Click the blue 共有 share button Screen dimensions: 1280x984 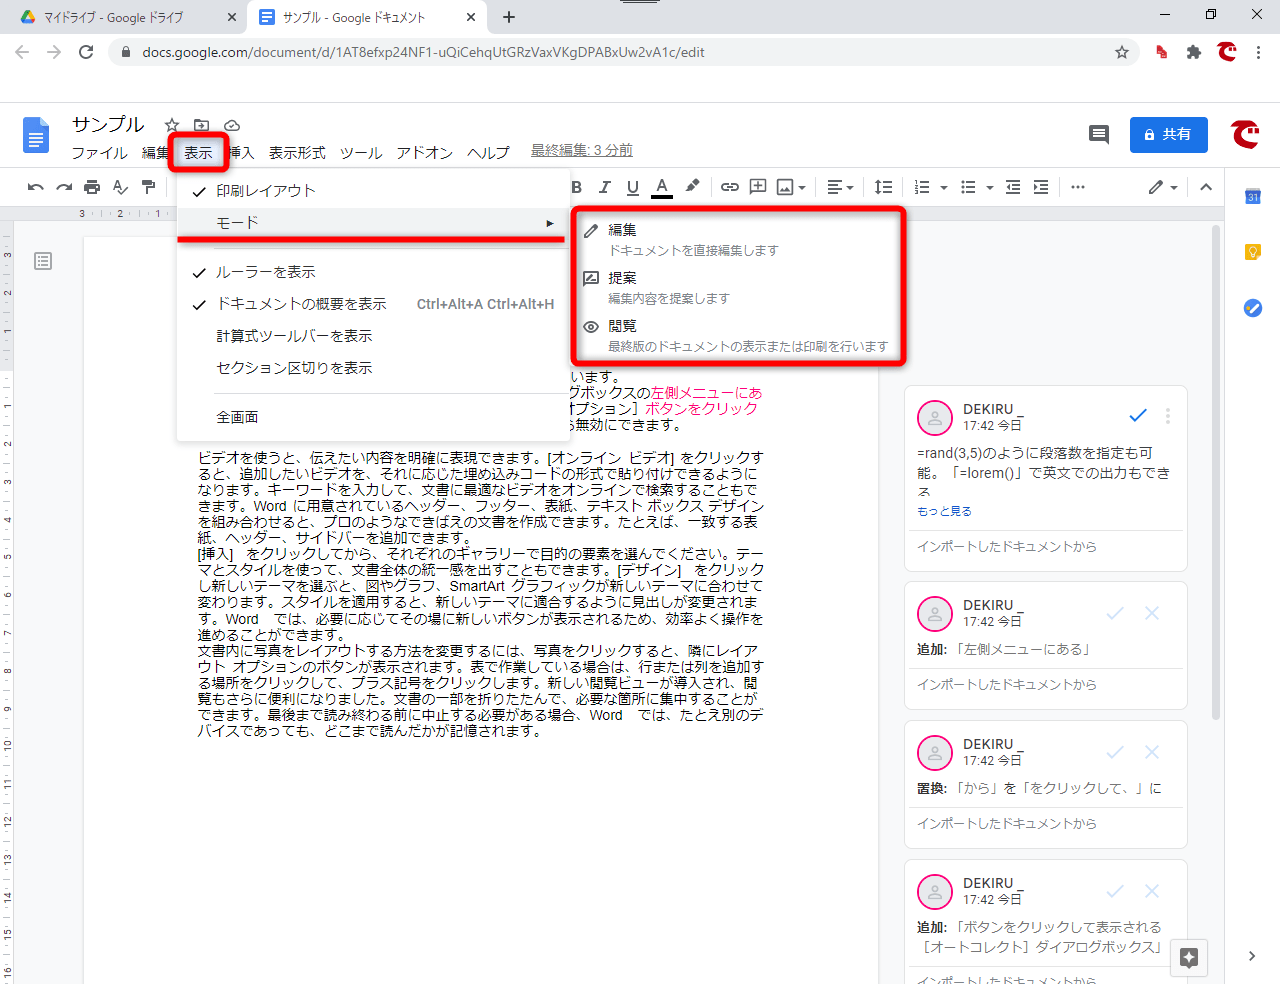pos(1168,135)
